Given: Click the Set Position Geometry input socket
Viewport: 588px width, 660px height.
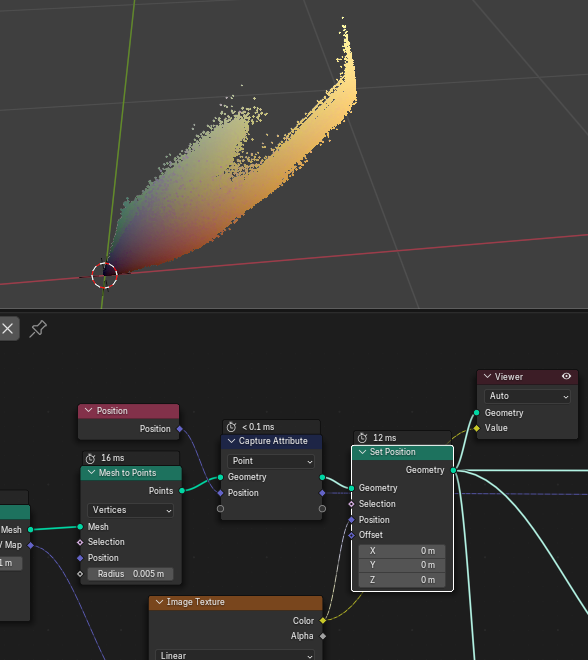Looking at the screenshot, I should [x=351, y=488].
